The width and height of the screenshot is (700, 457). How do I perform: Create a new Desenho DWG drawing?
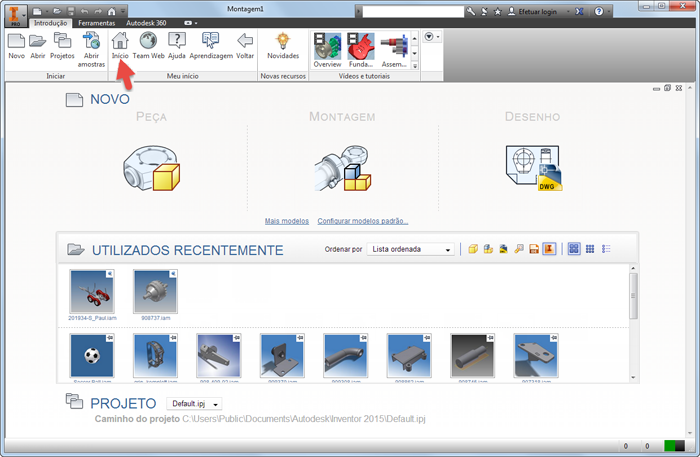point(533,168)
